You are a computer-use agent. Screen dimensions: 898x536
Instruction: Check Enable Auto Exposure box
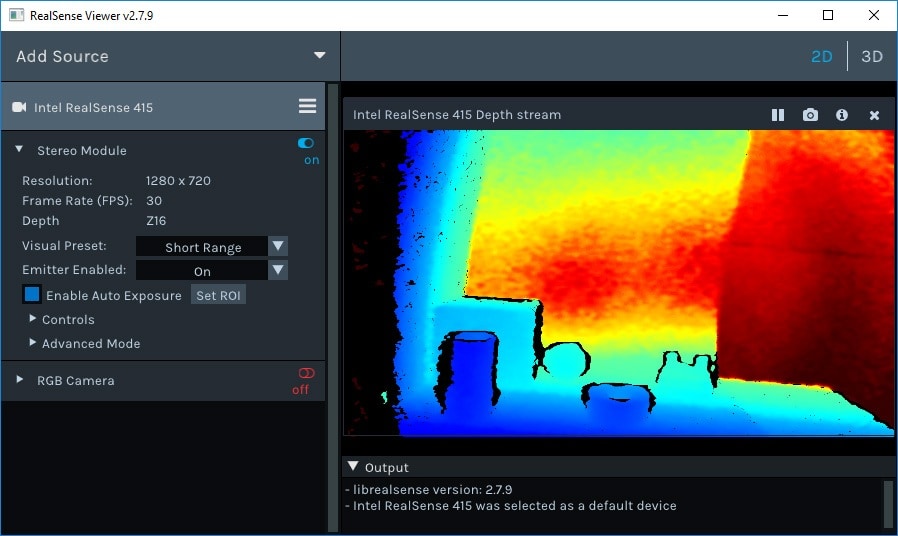32,295
